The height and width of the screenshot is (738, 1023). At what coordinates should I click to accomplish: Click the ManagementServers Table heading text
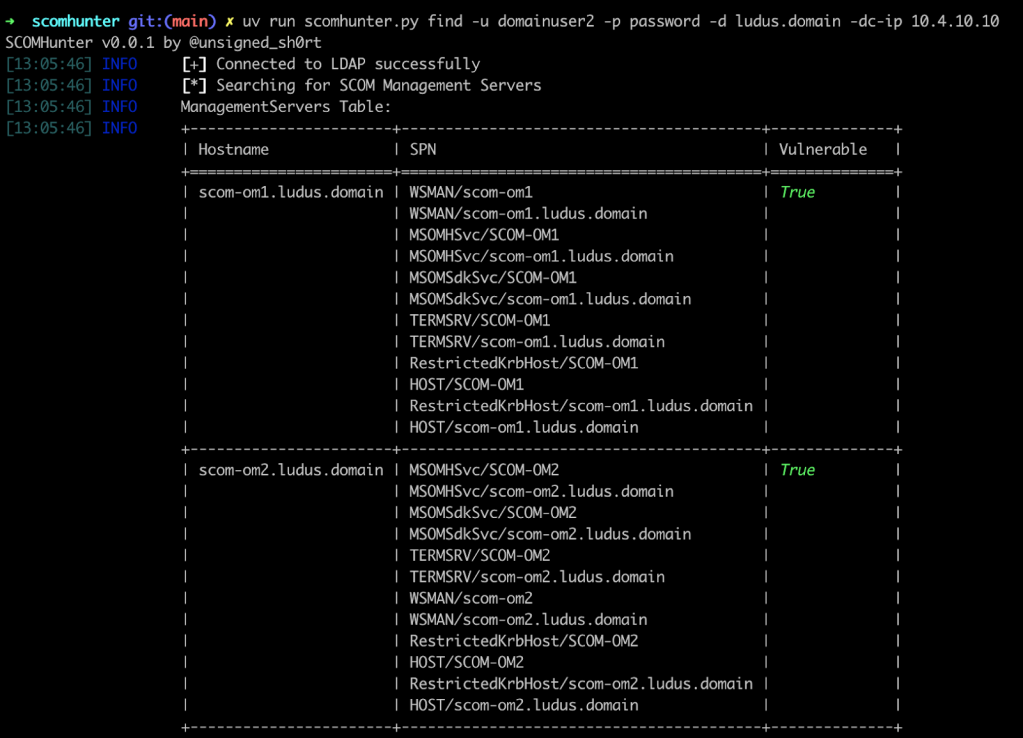coord(285,107)
